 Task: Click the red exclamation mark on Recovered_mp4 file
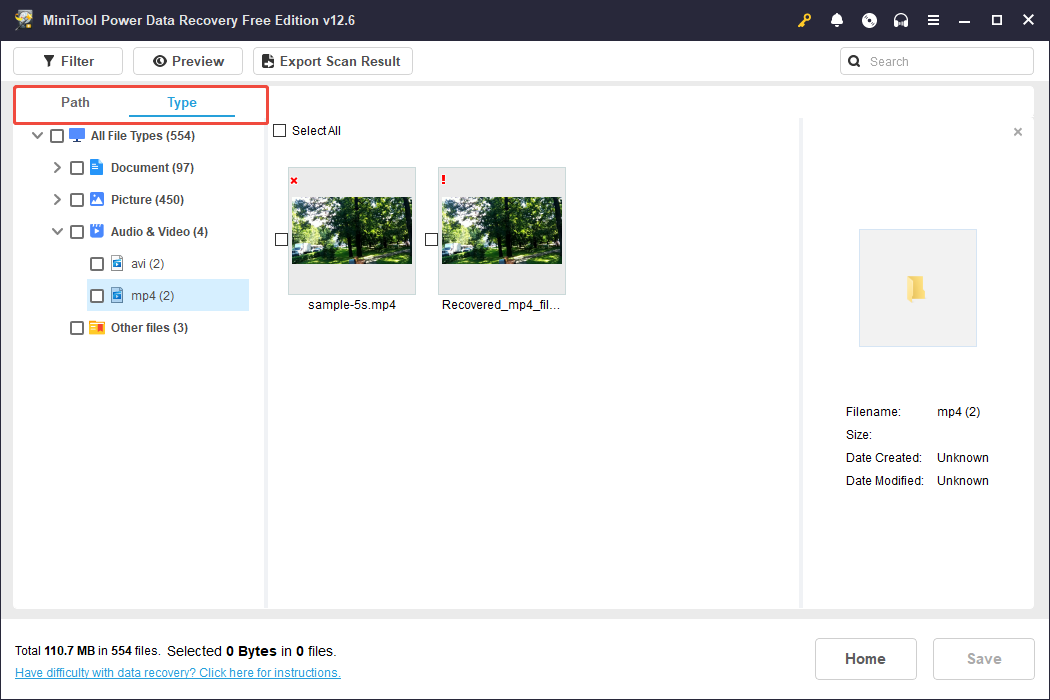point(443,180)
